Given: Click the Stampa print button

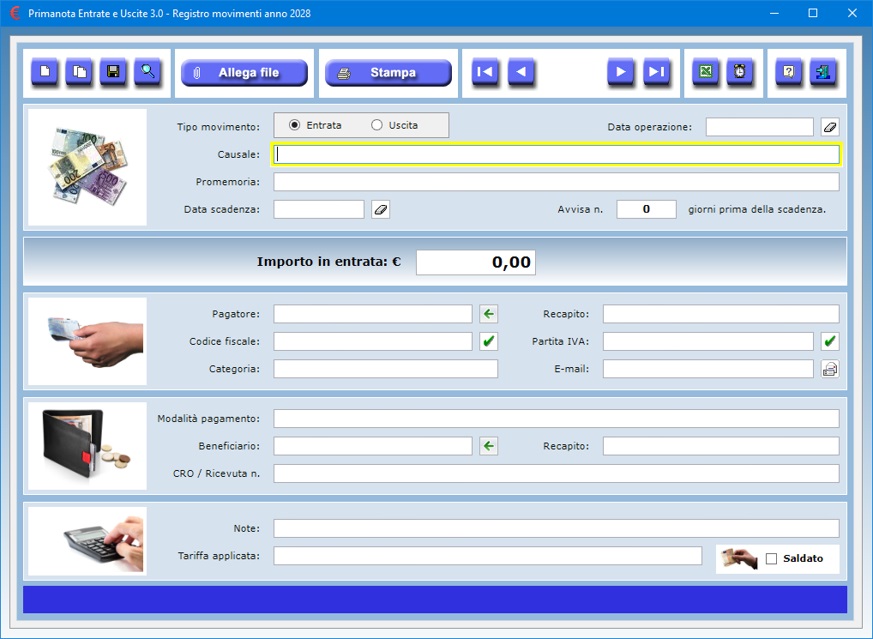Looking at the screenshot, I should [389, 73].
